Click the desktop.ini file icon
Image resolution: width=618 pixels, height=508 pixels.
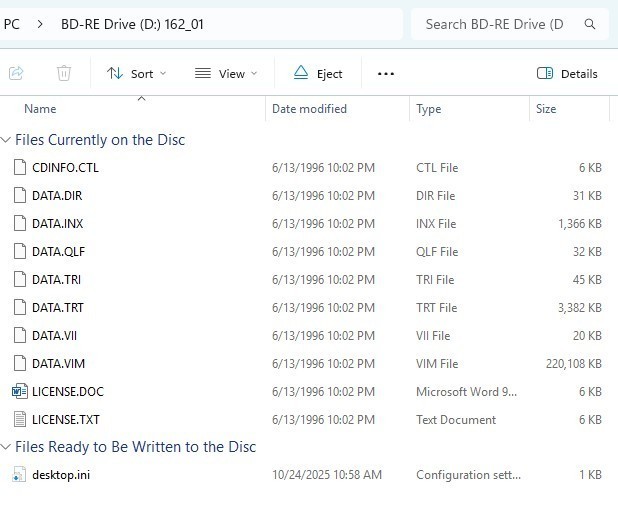pos(19,475)
